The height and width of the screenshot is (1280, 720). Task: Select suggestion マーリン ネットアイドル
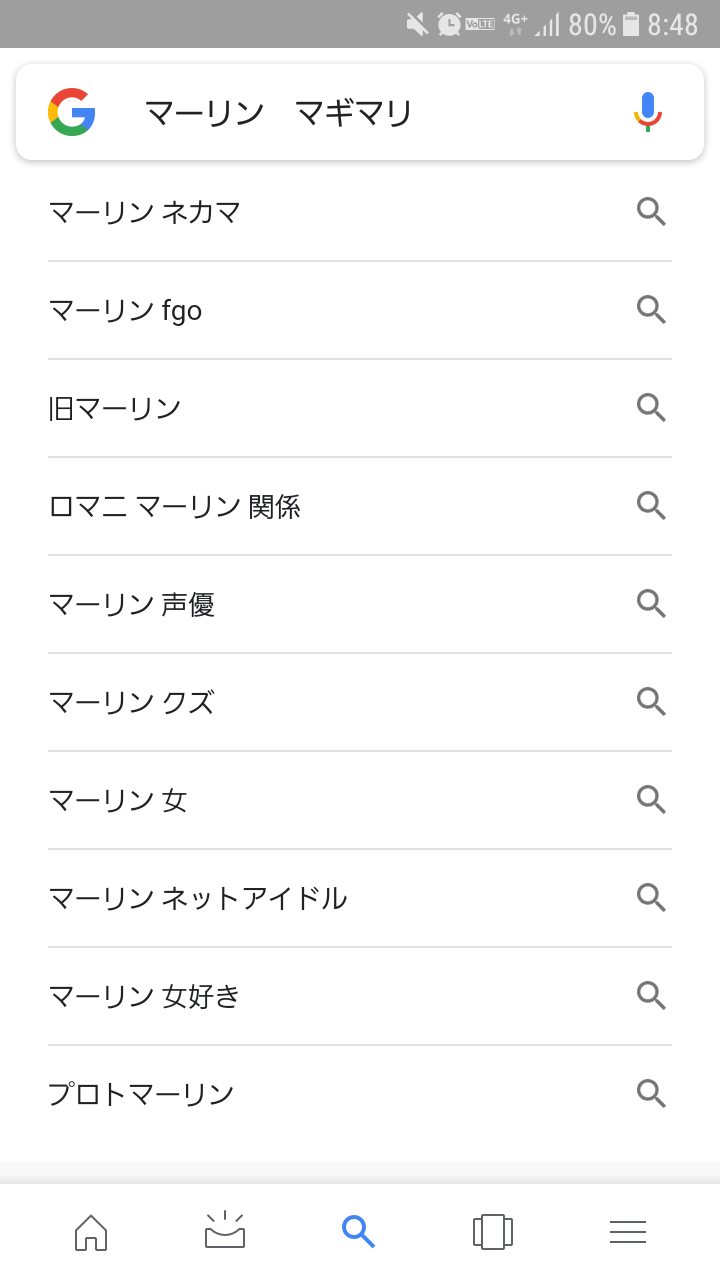tap(198, 899)
